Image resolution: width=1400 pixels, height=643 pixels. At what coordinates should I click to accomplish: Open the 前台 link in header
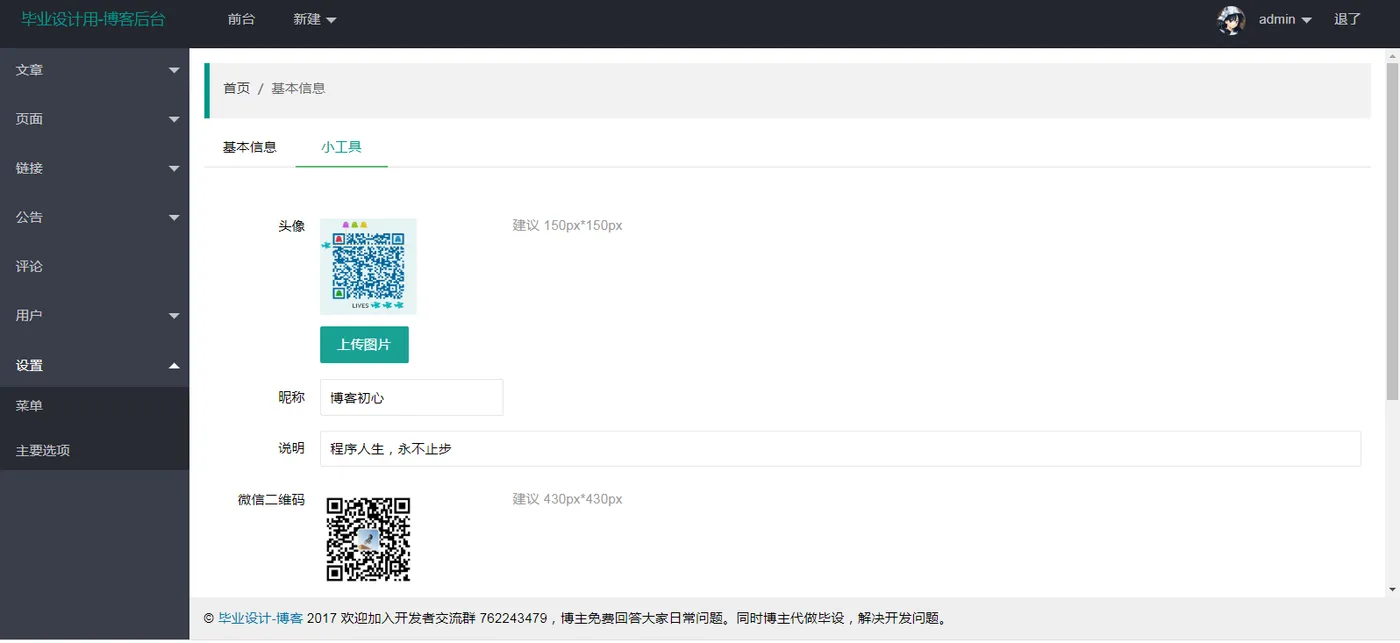pyautogui.click(x=241, y=19)
